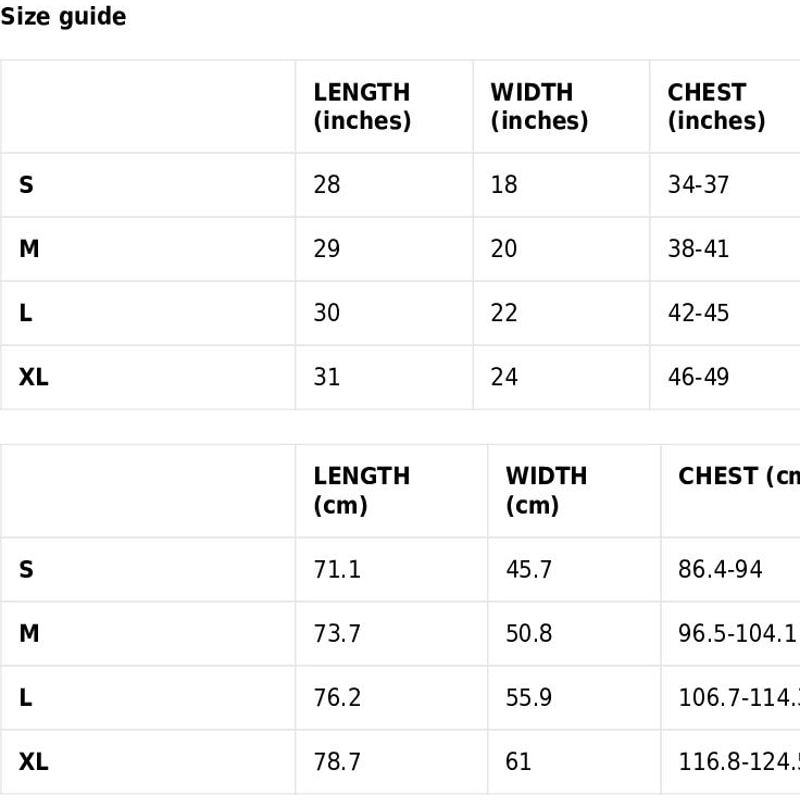Image resolution: width=800 pixels, height=800 pixels.
Task: Select the L row label in cm table
Action: pos(26,698)
